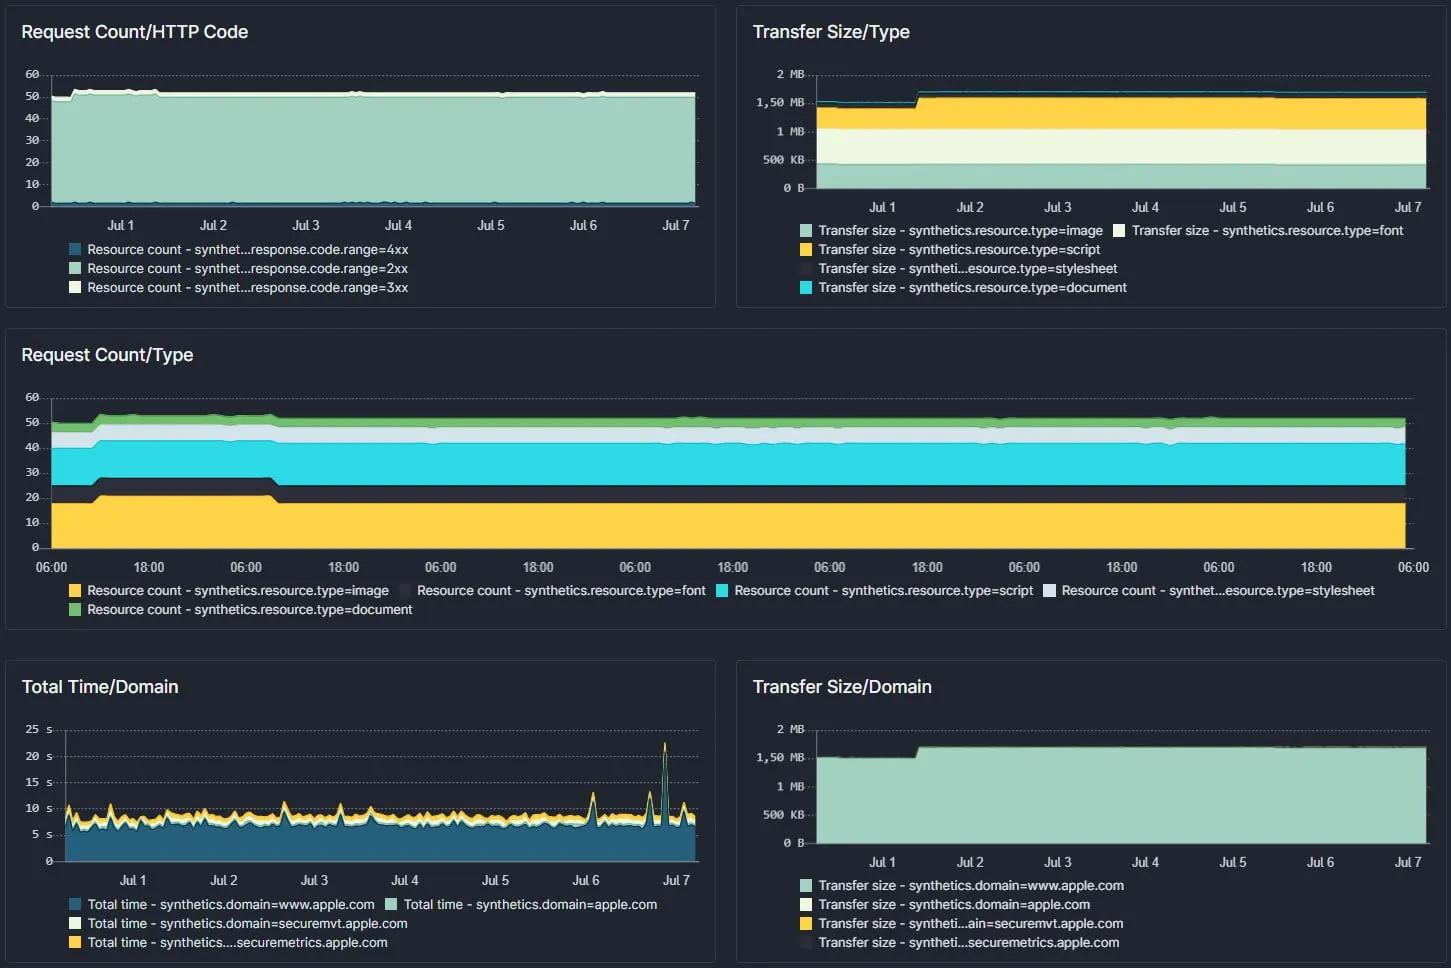Screen dimensions: 1451x968
Task: Click the yellow image band in Request Count/Type chart
Action: 728,525
